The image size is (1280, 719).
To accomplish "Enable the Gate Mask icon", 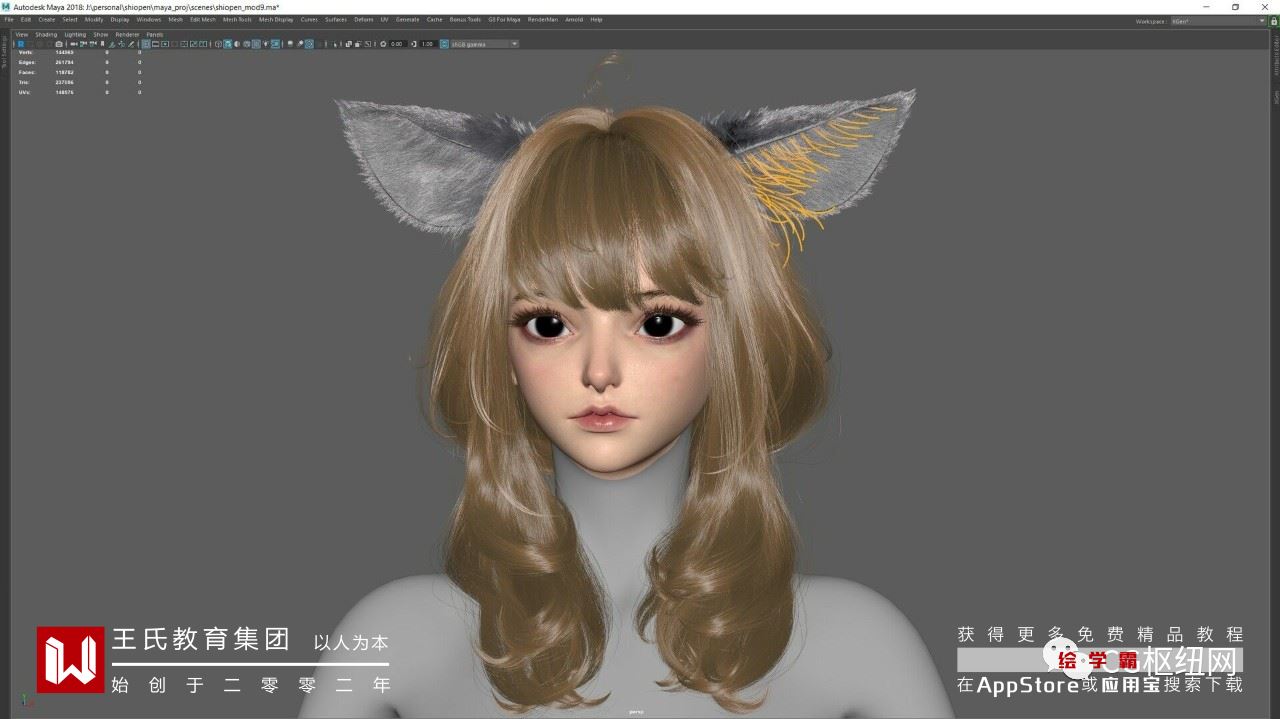I will point(175,44).
